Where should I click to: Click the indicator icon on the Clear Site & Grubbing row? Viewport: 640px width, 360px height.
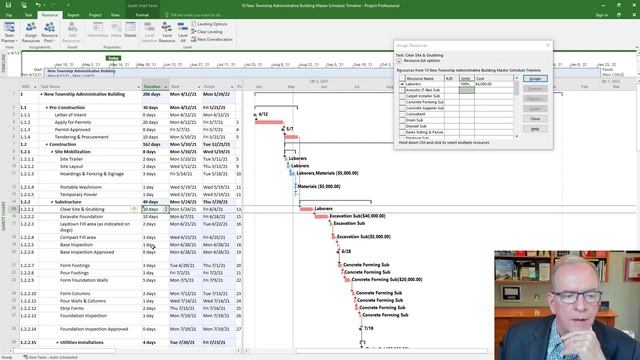133,209
